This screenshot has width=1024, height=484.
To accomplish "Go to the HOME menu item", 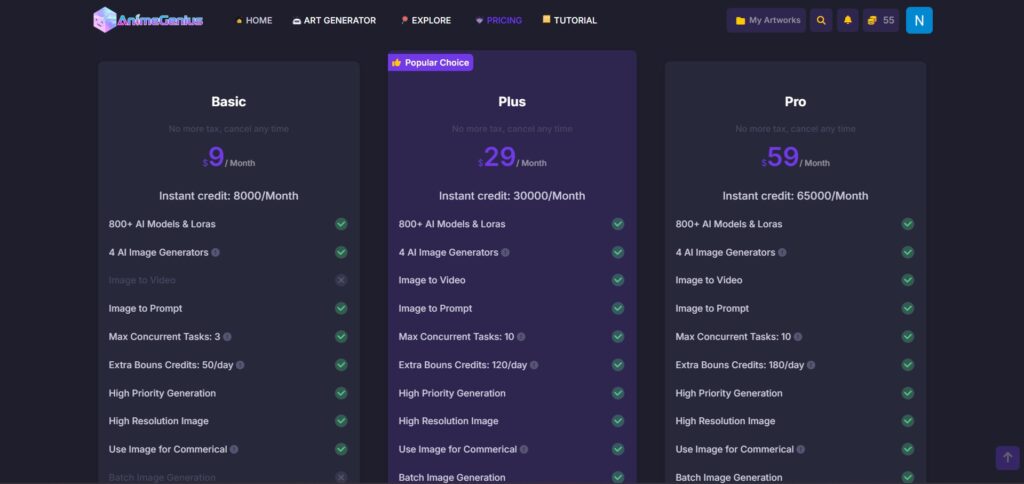I will [x=253, y=20].
